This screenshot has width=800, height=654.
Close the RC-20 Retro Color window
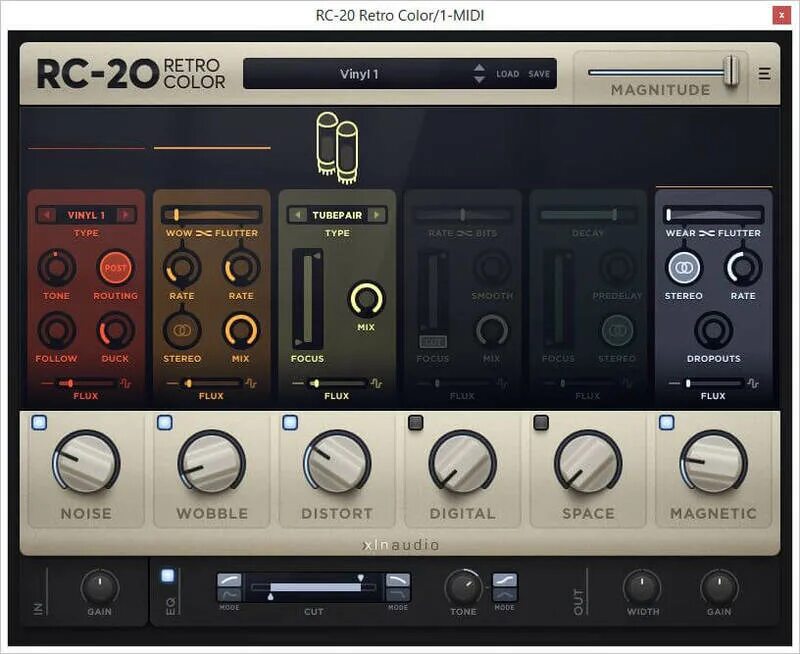(781, 15)
